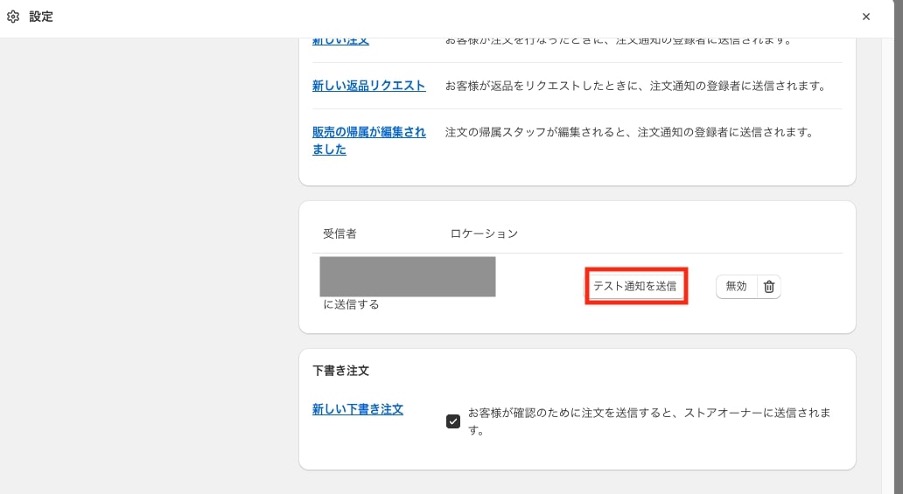This screenshot has height=494, width=904.
Task: Open the 新しい下書き注文 template link
Action: coord(357,409)
